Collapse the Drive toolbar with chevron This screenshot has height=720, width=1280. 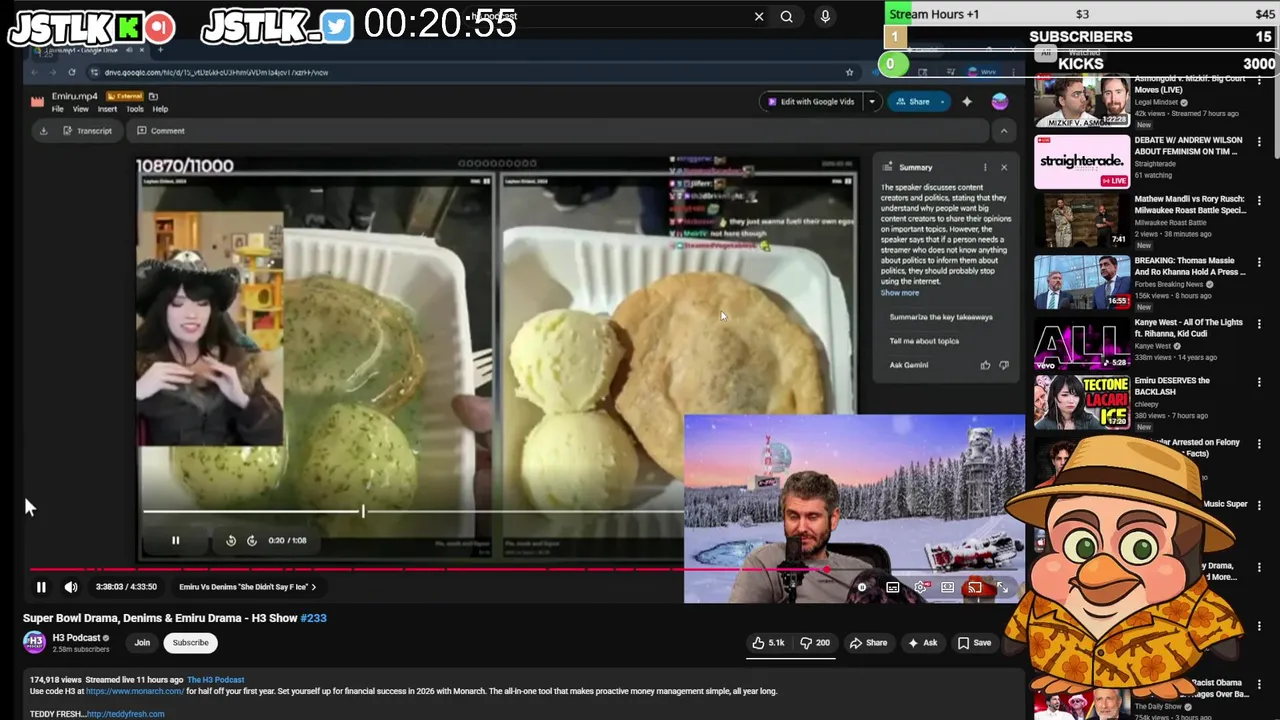pos(1004,130)
